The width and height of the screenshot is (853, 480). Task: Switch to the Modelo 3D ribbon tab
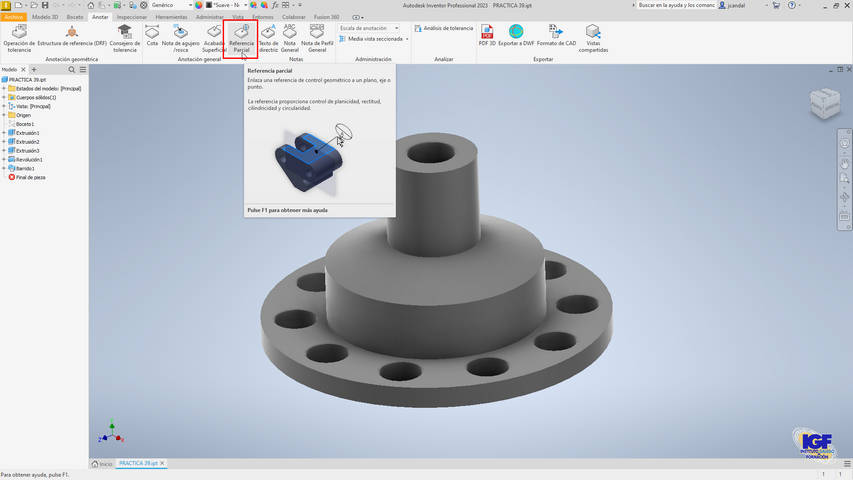click(45, 17)
